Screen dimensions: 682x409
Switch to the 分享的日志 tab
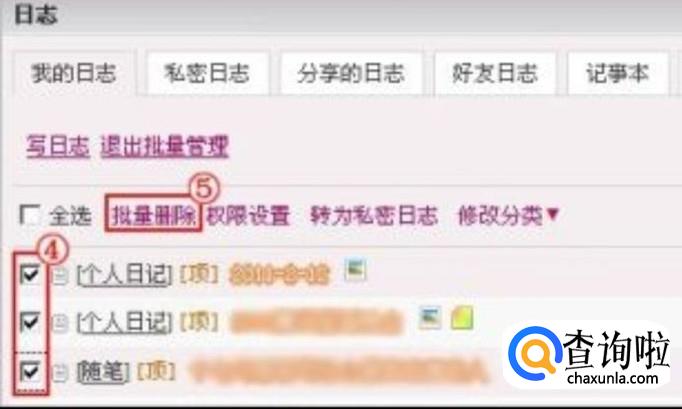351,73
